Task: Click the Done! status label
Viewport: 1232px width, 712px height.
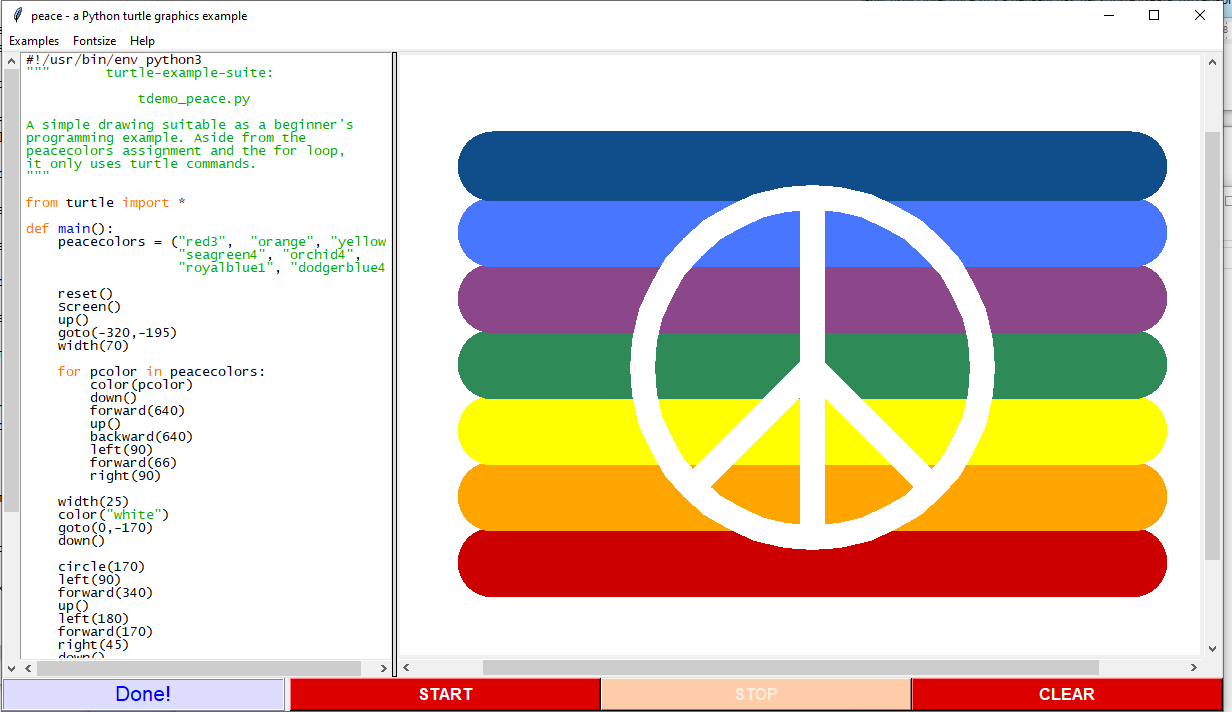Action: pos(143,694)
